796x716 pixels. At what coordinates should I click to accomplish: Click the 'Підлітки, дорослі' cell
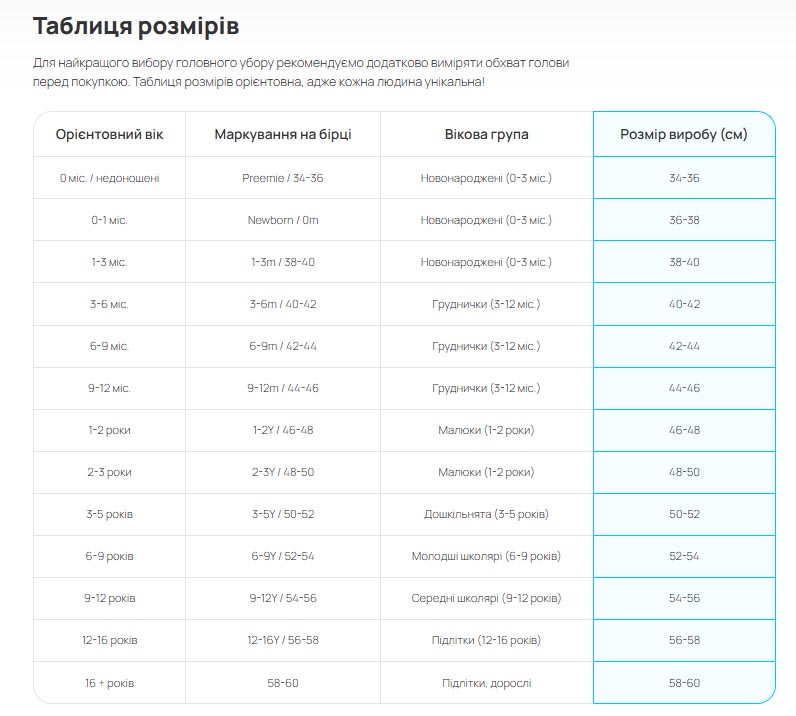click(x=486, y=683)
